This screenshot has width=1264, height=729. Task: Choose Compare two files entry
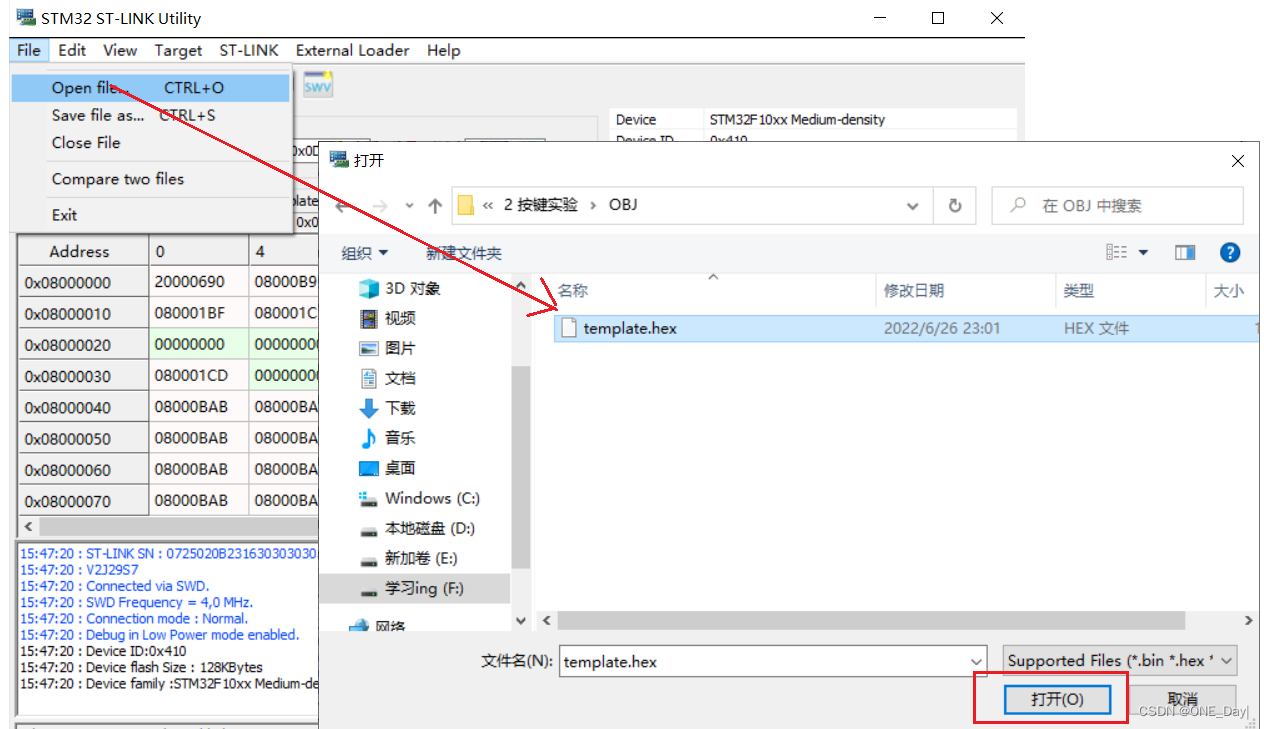pos(150,179)
